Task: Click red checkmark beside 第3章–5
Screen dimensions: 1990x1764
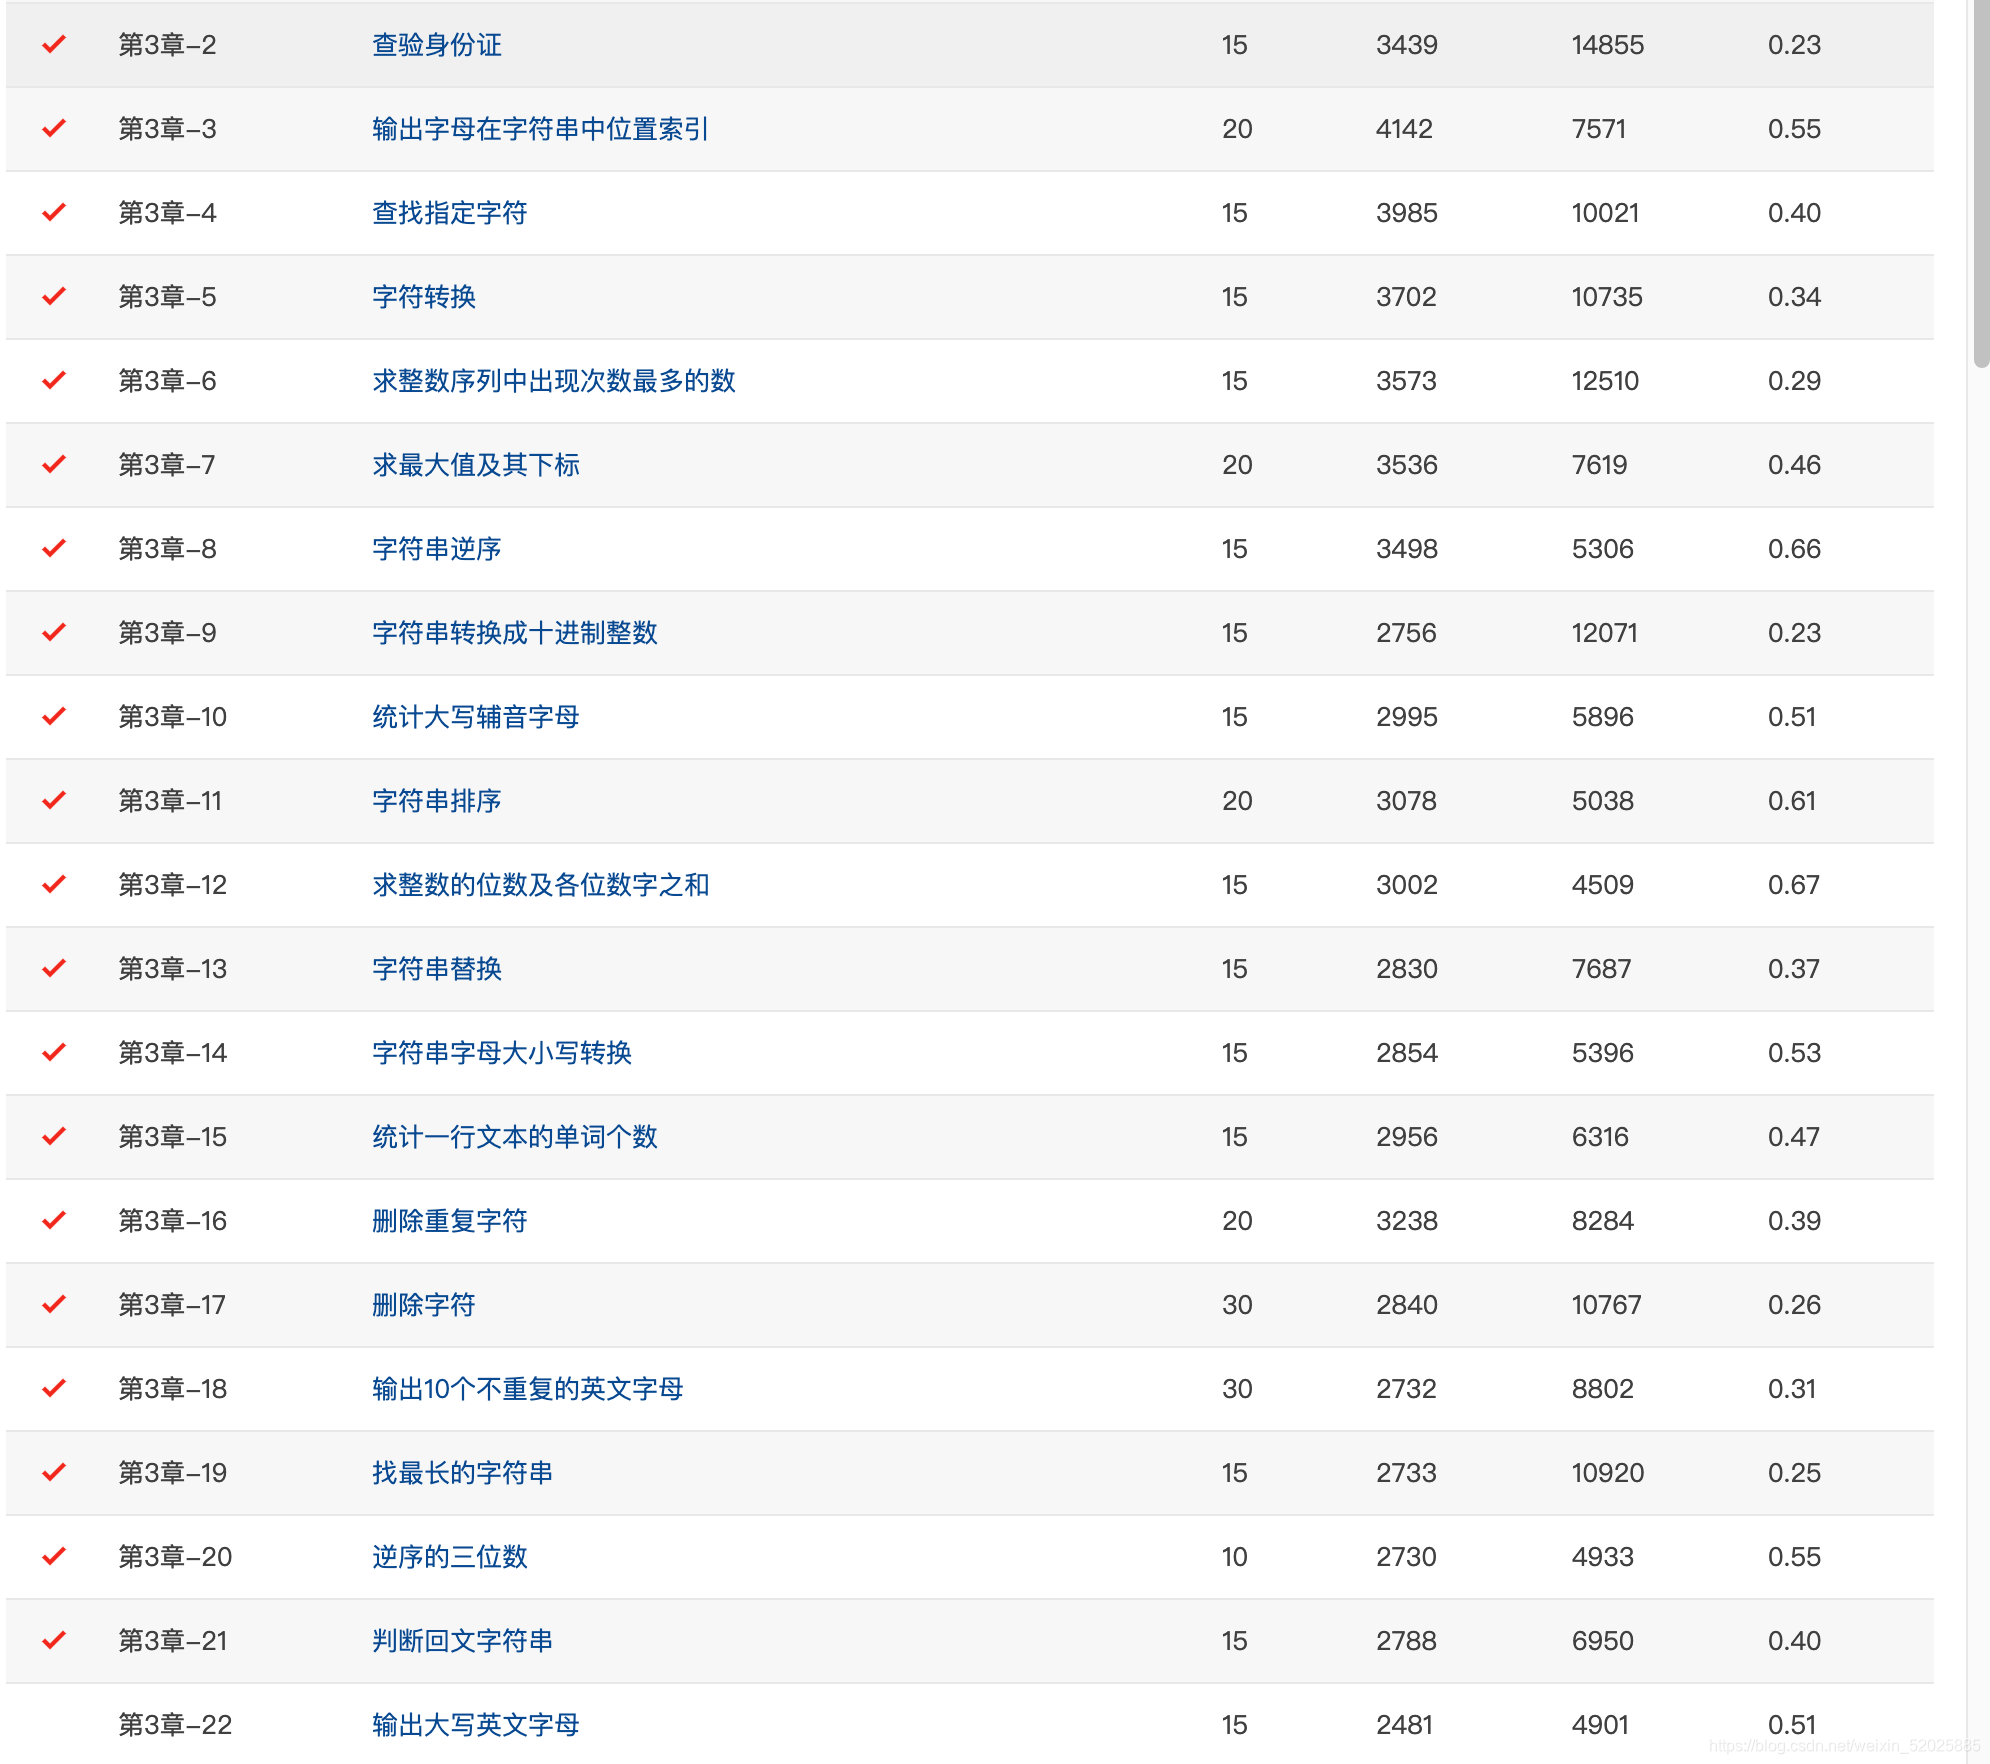Action: (x=54, y=296)
